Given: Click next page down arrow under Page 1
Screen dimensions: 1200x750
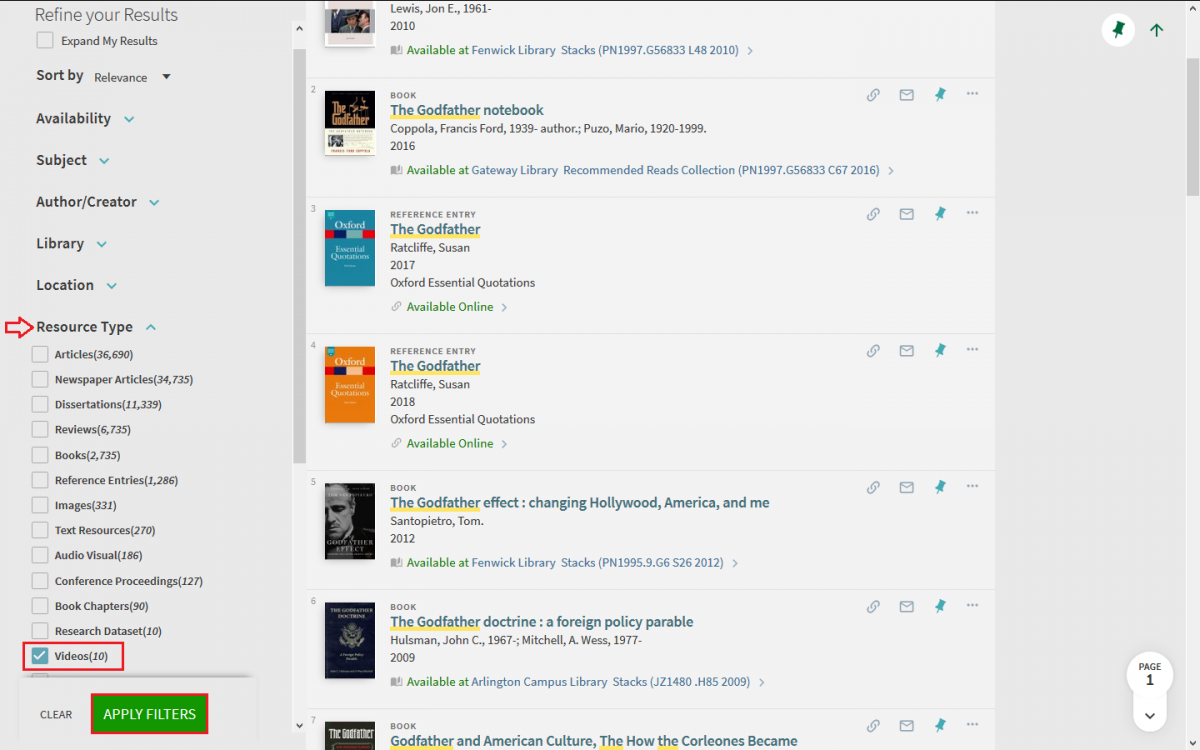Looking at the screenshot, I should coord(1150,715).
